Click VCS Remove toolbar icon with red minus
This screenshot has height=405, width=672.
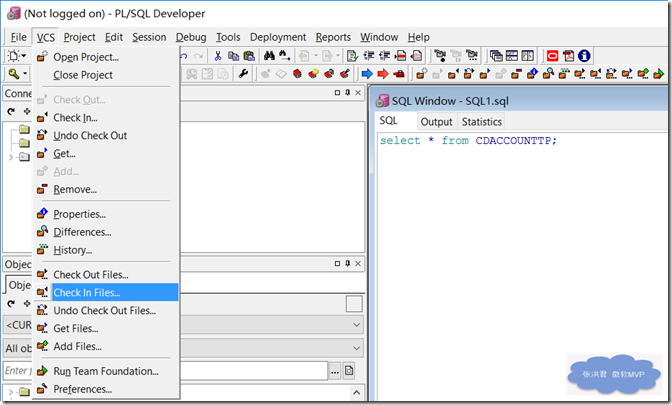(516, 74)
